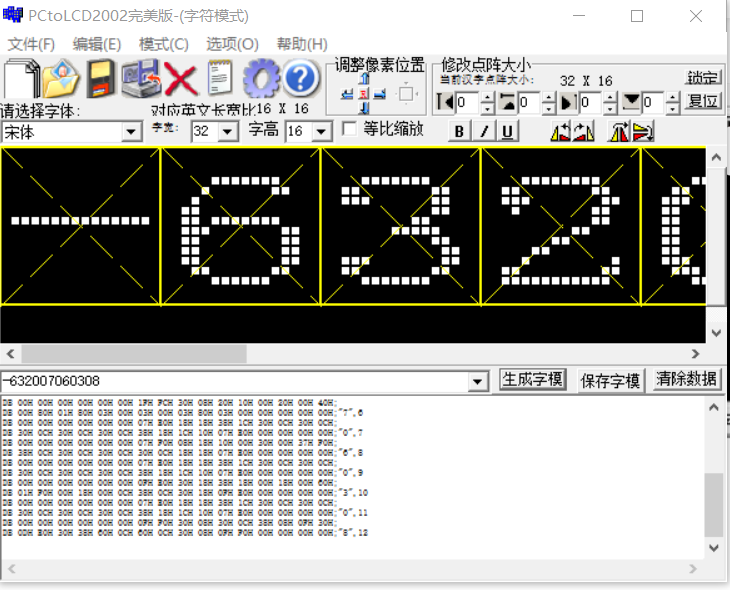Click the bottom margin adjust icon

click(631, 102)
